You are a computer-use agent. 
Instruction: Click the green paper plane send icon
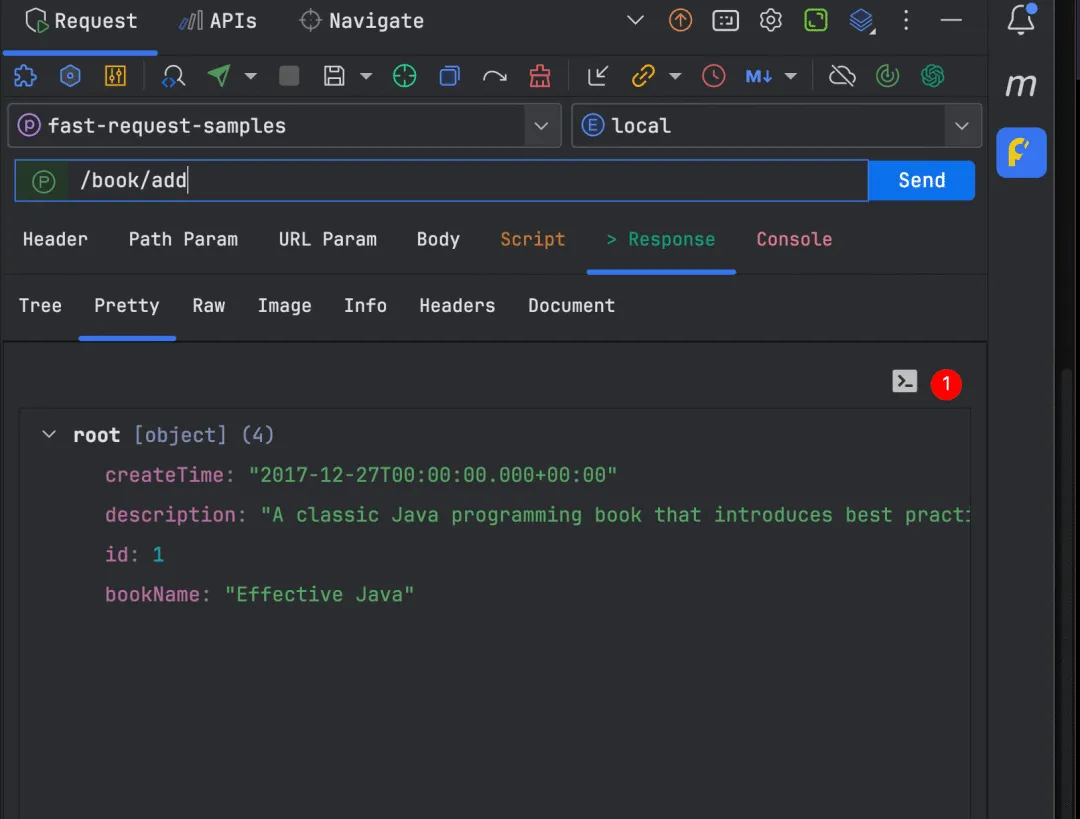(219, 75)
